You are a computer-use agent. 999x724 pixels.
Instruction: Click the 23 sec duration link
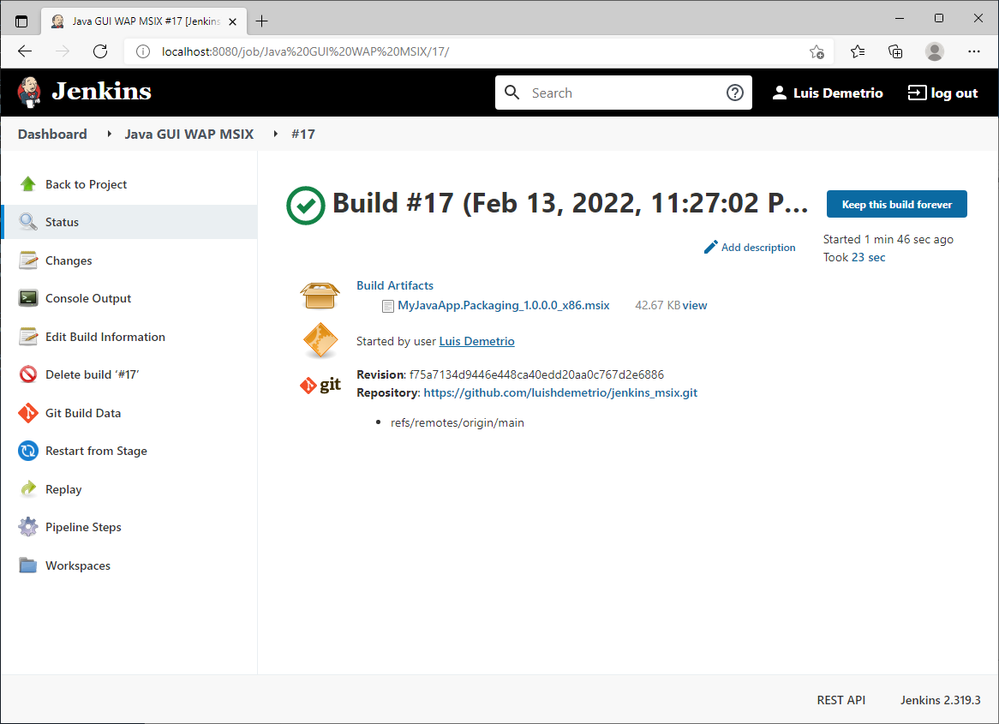(x=868, y=257)
